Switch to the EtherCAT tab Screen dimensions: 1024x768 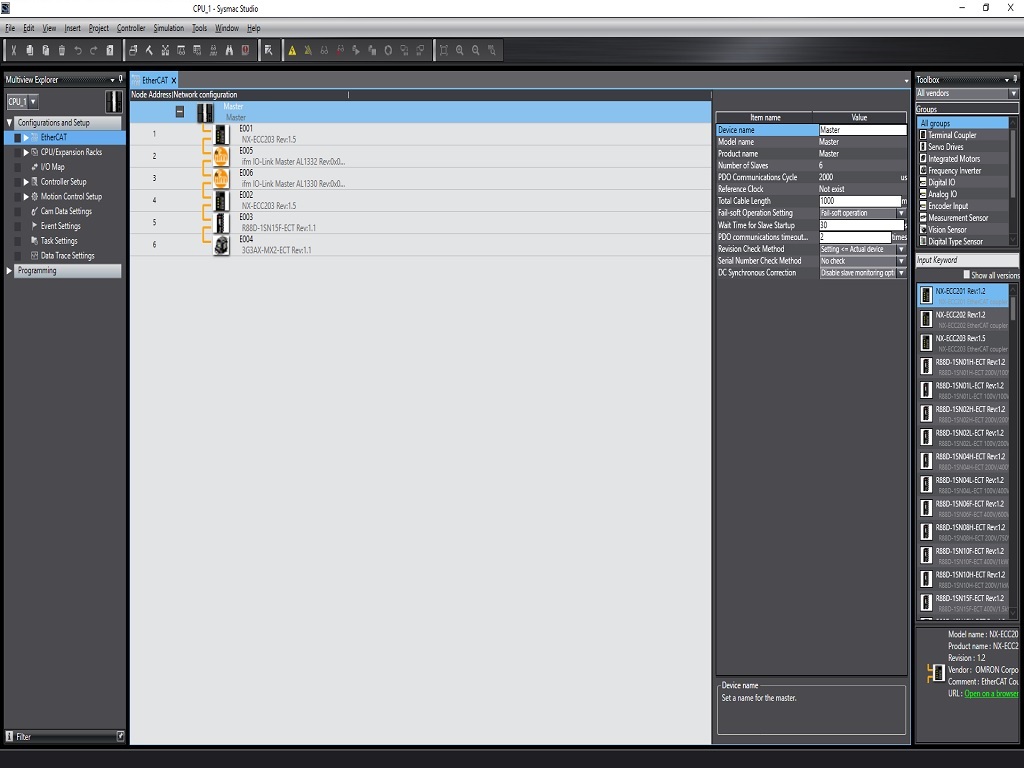click(155, 80)
